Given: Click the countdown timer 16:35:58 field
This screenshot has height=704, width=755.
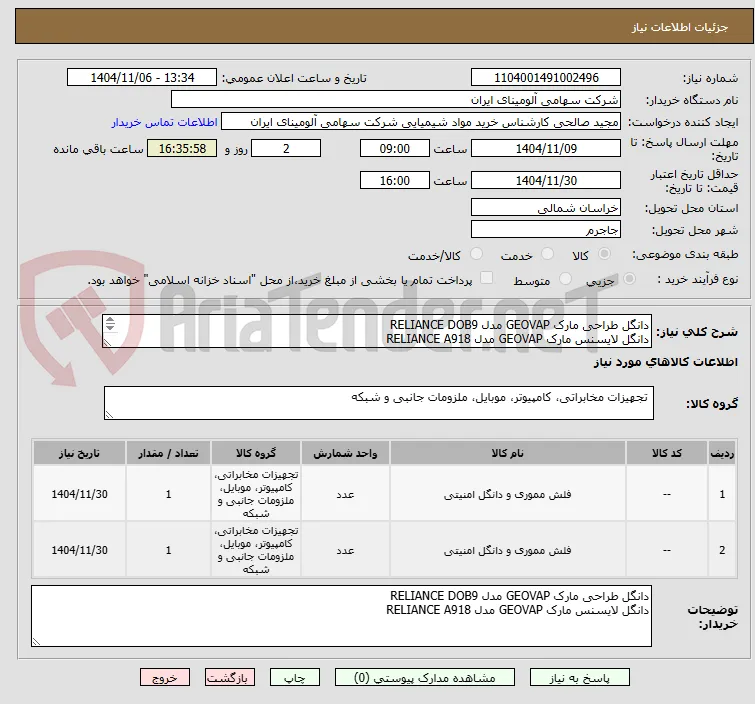Looking at the screenshot, I should [x=182, y=148].
